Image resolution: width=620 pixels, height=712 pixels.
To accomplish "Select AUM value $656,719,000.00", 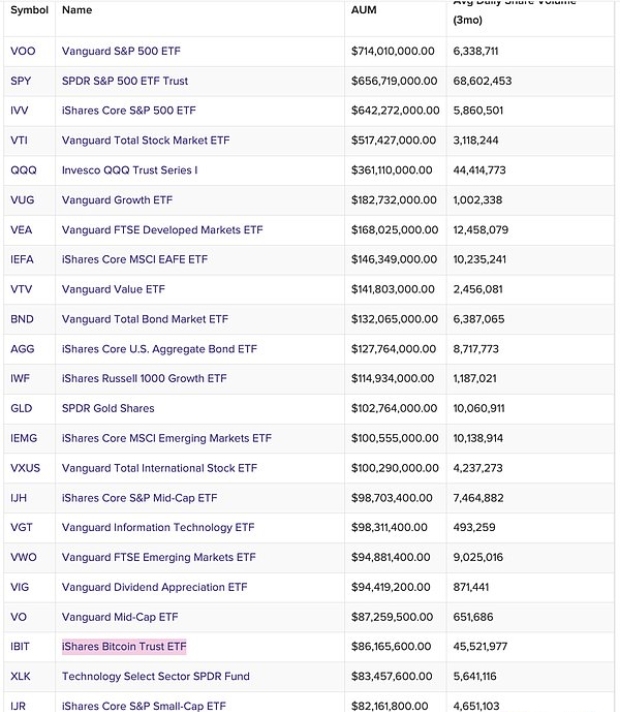I will pos(394,81).
